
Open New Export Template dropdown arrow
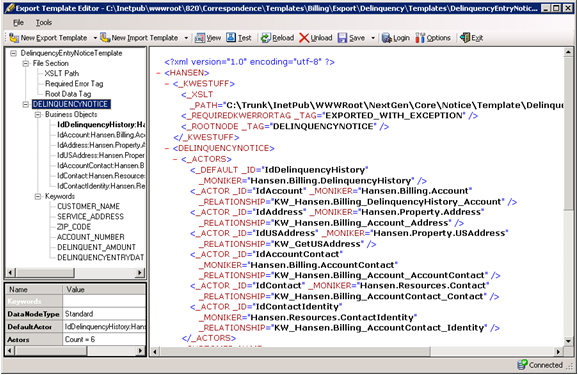[95, 38]
